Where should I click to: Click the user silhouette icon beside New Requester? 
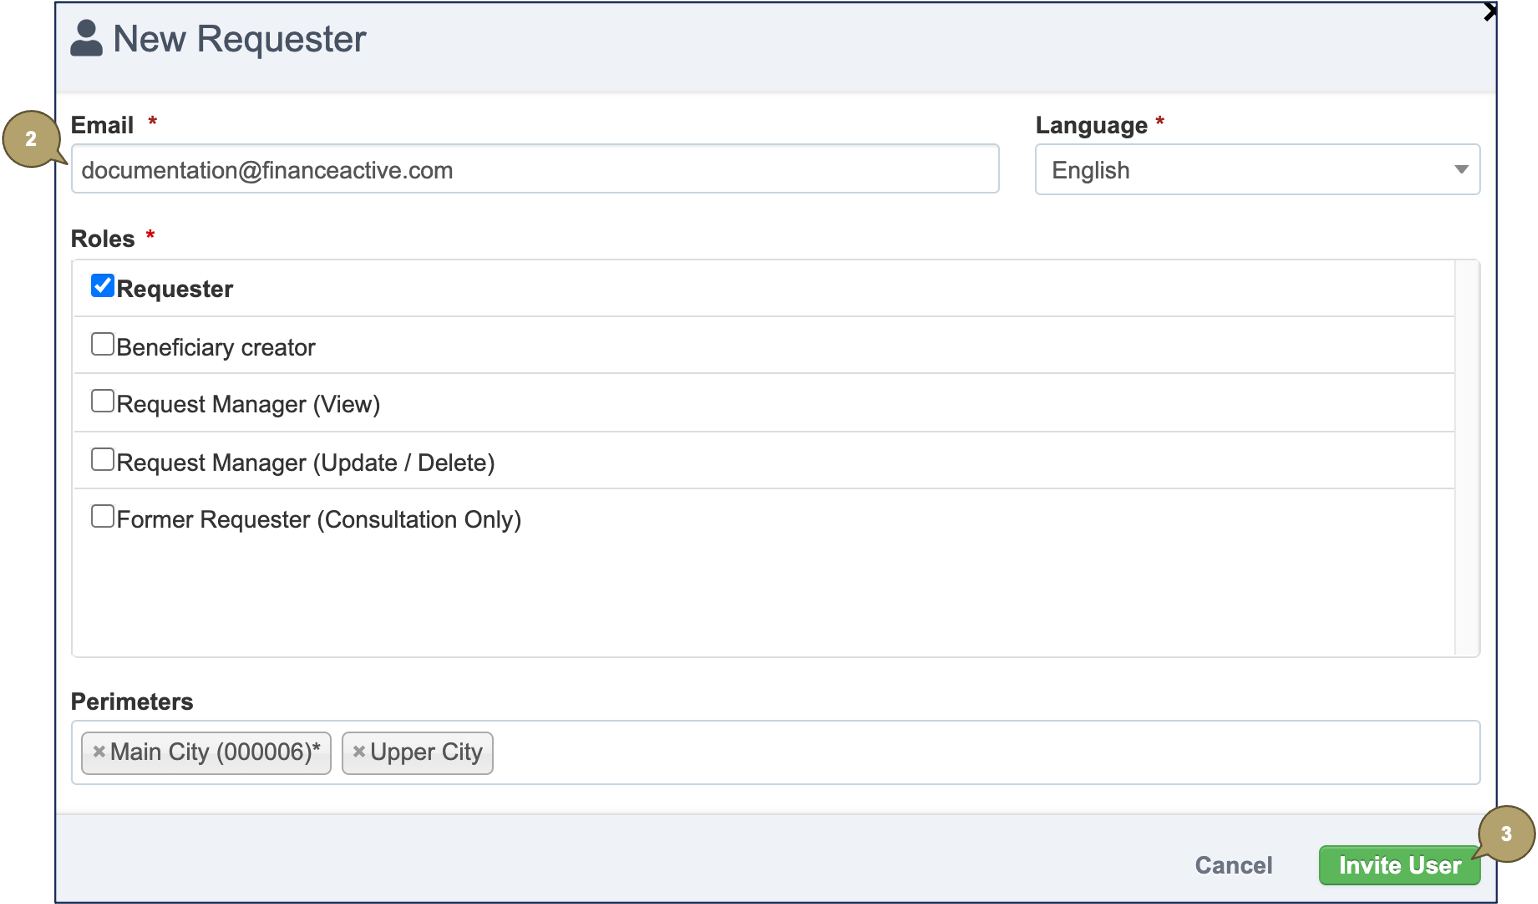[x=87, y=39]
